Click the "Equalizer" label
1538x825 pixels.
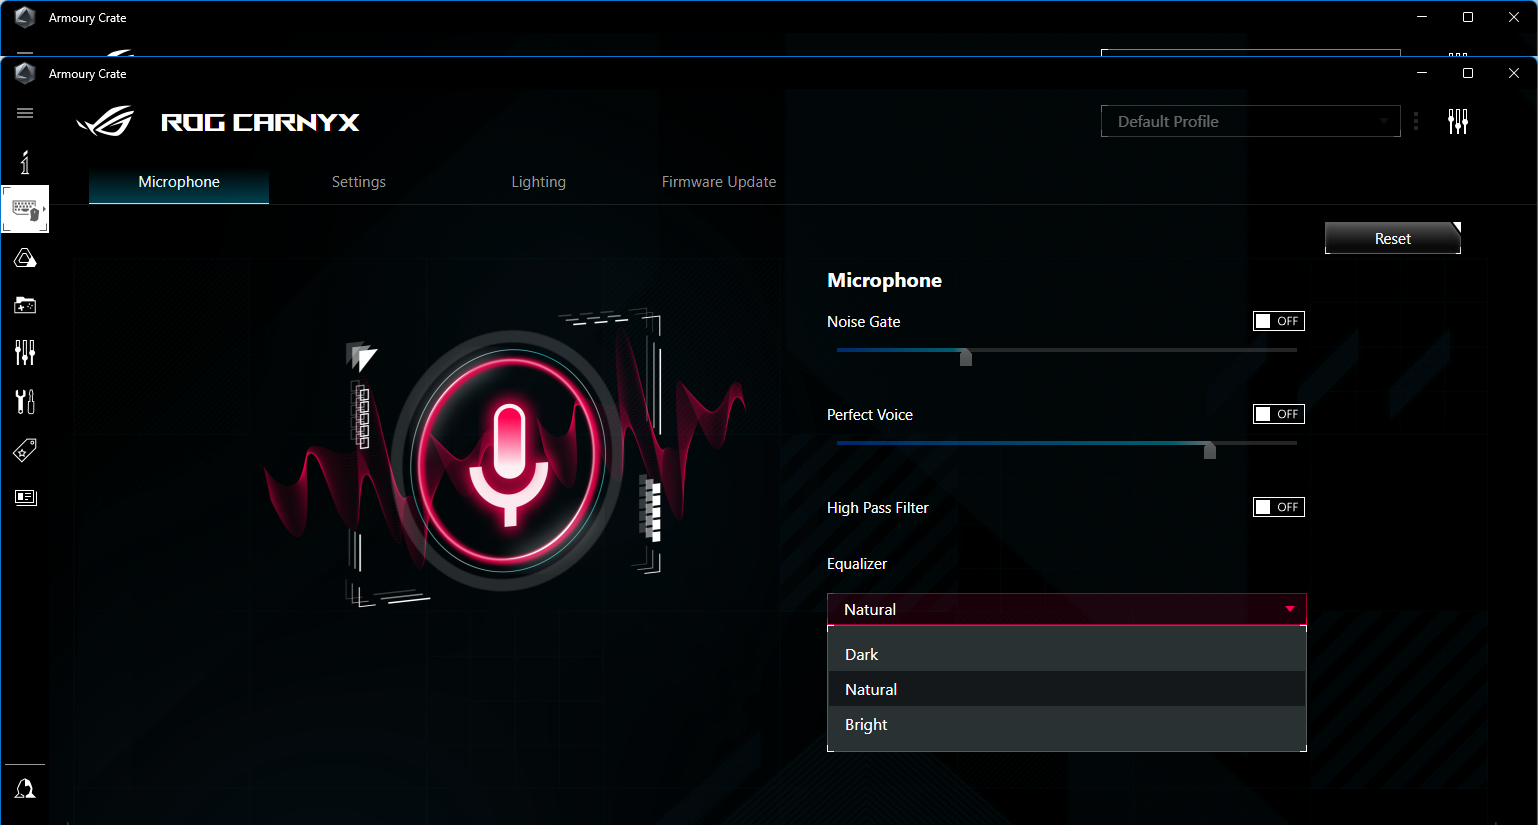(857, 563)
